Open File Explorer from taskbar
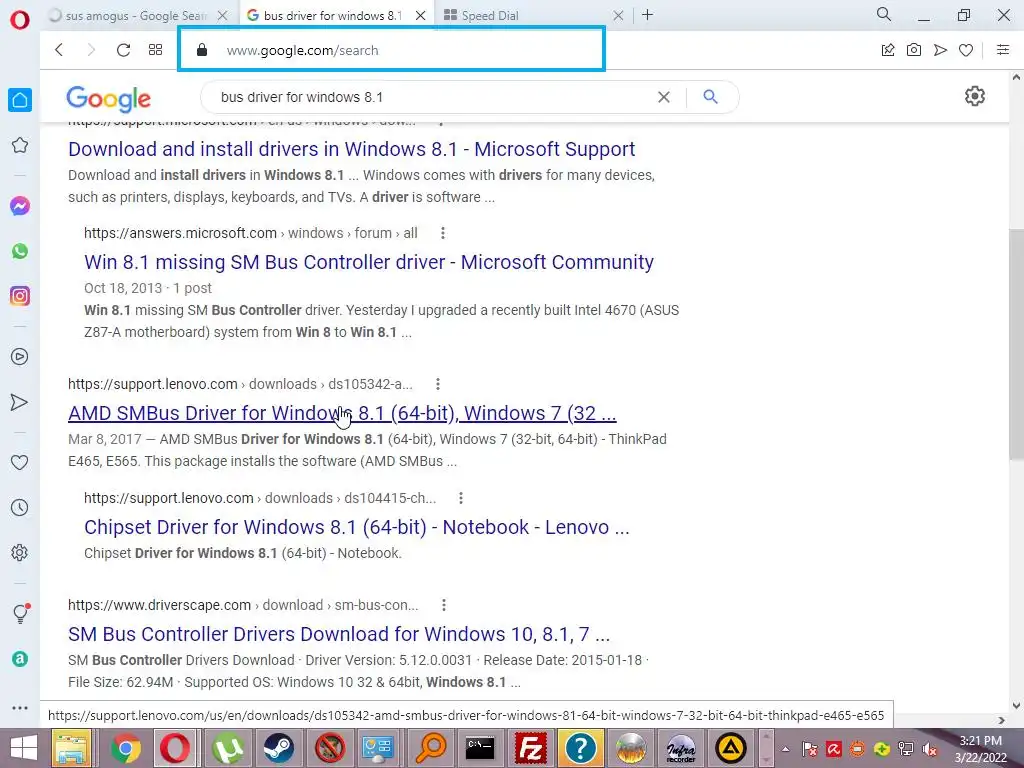Viewport: 1024px width, 768px height. point(71,748)
